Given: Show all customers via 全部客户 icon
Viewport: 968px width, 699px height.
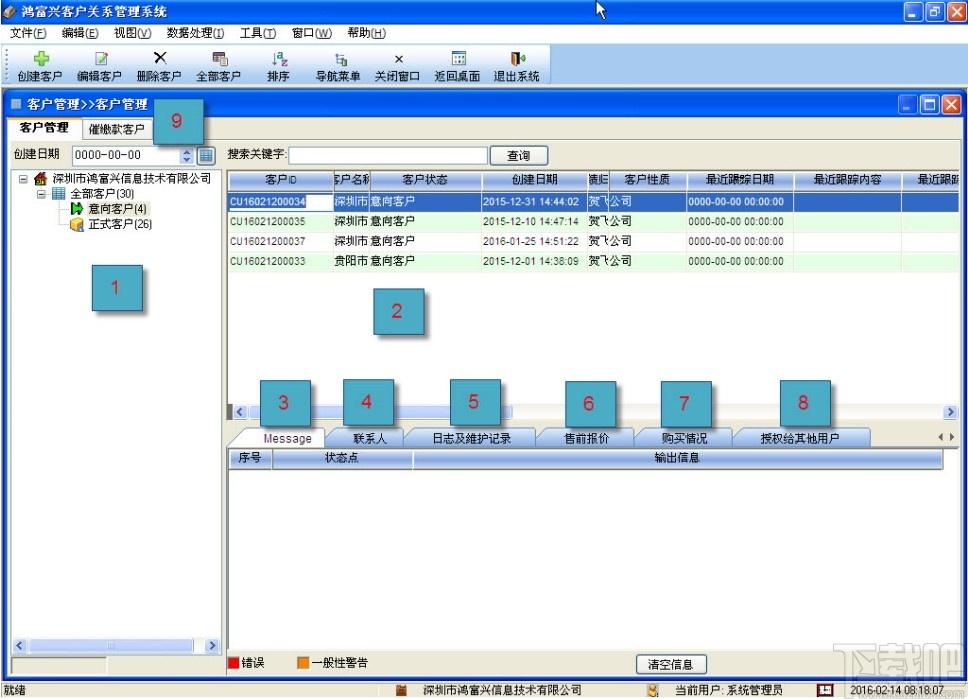Looking at the screenshot, I should (x=220, y=59).
